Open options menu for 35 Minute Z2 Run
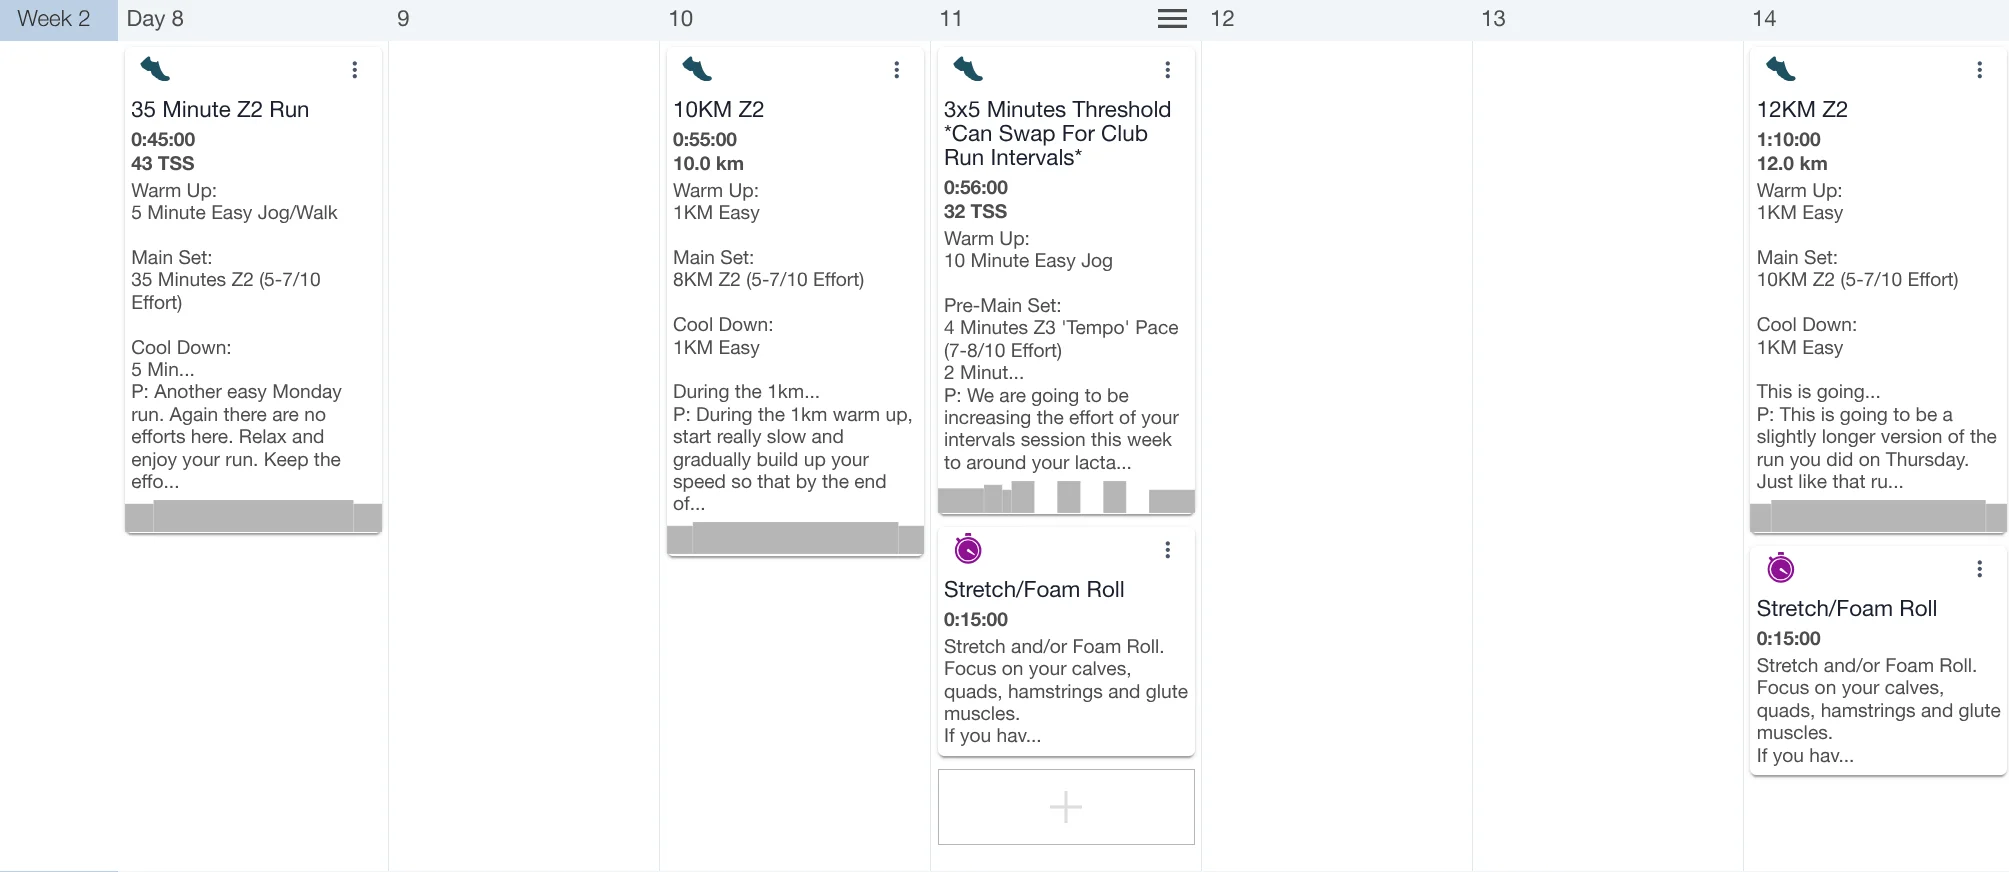Screen dimensions: 2009x872 (x=354, y=69)
